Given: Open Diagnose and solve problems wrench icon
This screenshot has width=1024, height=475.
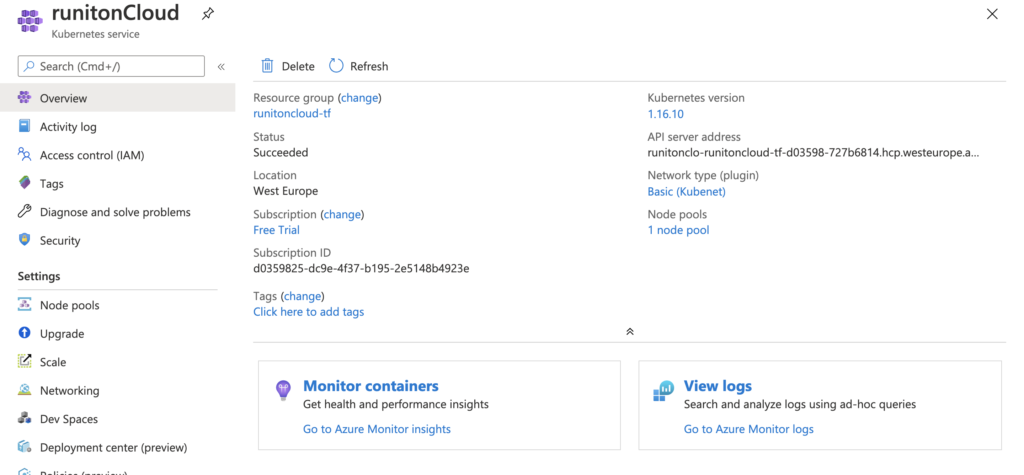Looking at the screenshot, I should pyautogui.click(x=25, y=212).
